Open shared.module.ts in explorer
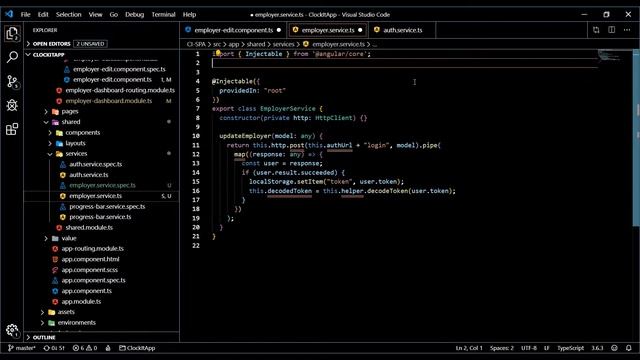Screen dimensions: 640x360 coord(89,227)
